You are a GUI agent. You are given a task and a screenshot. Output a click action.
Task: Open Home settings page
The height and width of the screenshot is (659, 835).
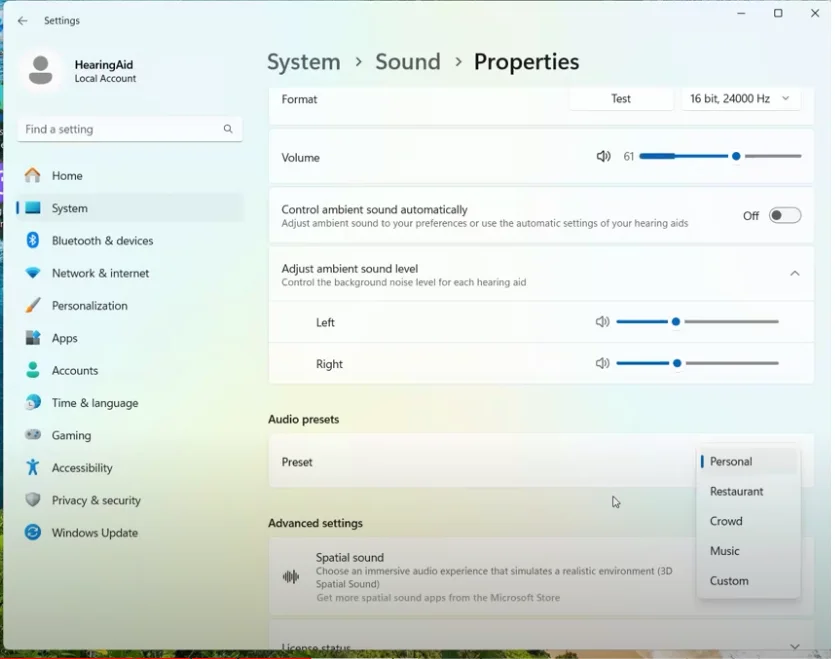pos(130,175)
